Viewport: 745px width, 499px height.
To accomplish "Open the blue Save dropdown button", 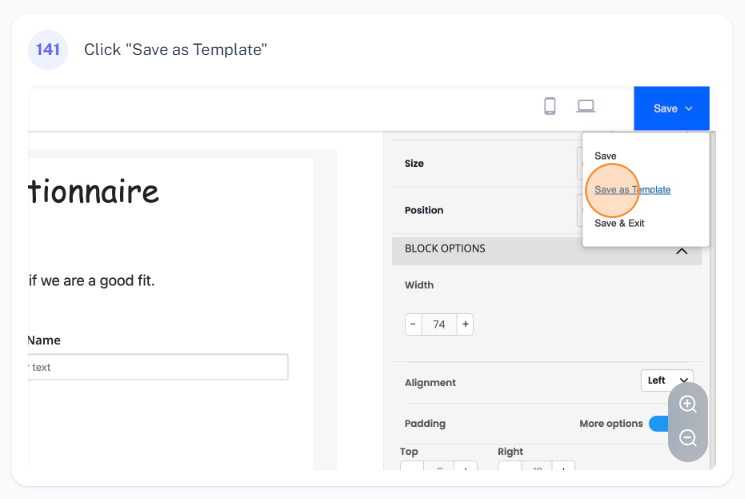I will pos(672,108).
